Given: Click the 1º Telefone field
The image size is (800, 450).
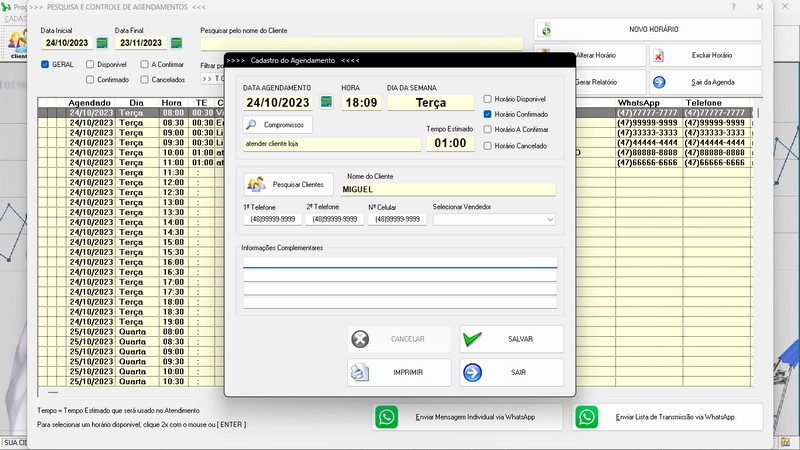Looking at the screenshot, I should (272, 219).
